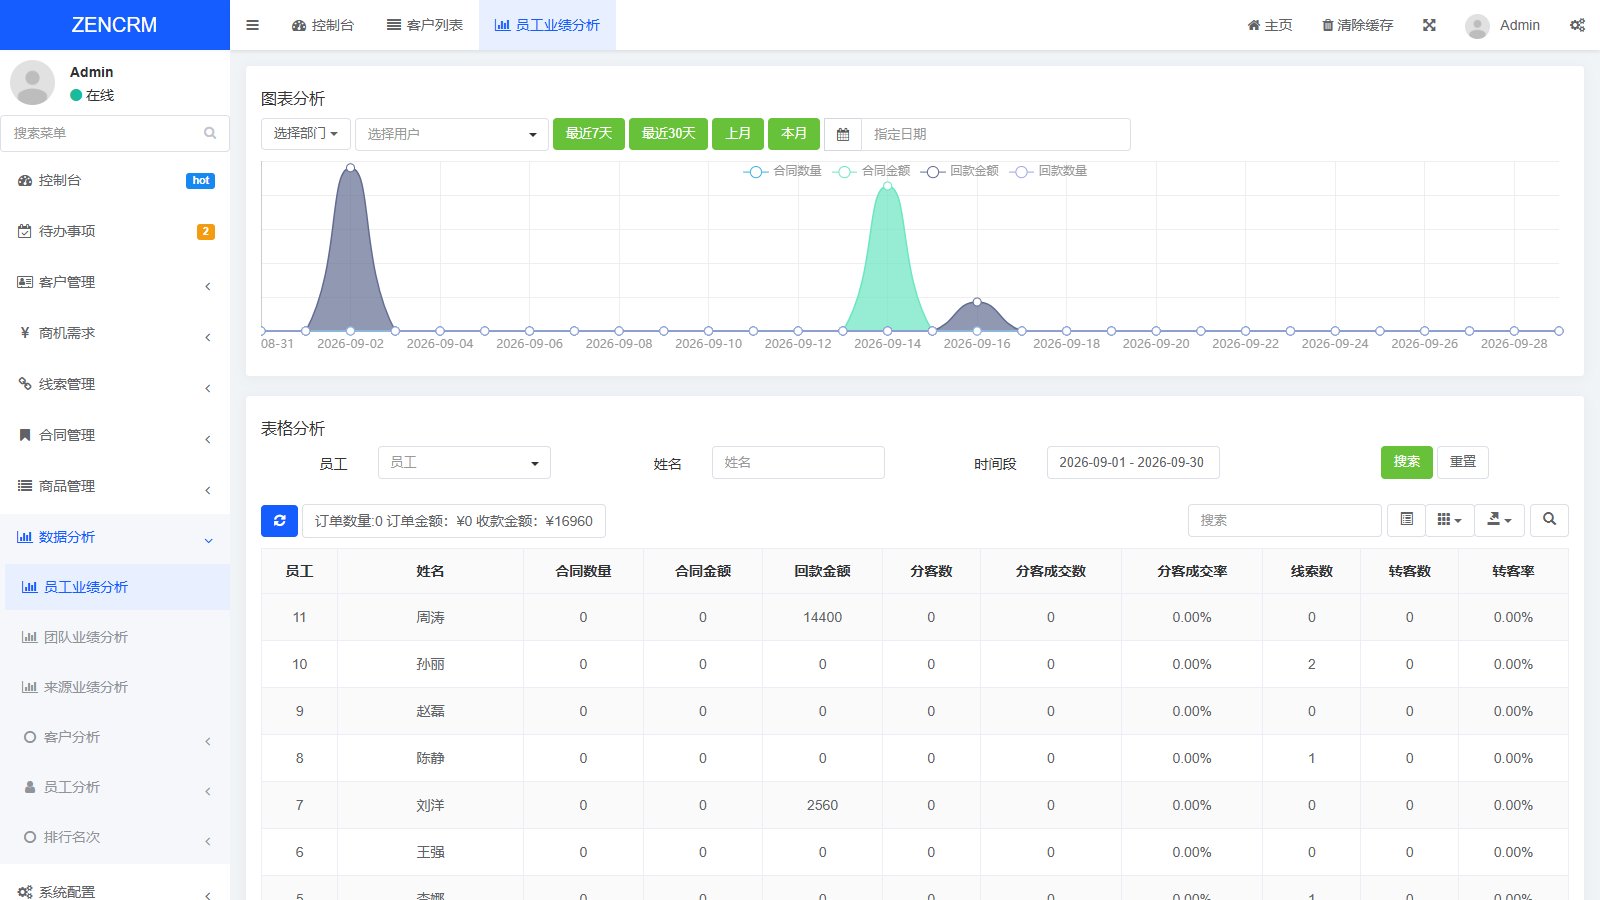Open the column visibility dropdown

1449,520
